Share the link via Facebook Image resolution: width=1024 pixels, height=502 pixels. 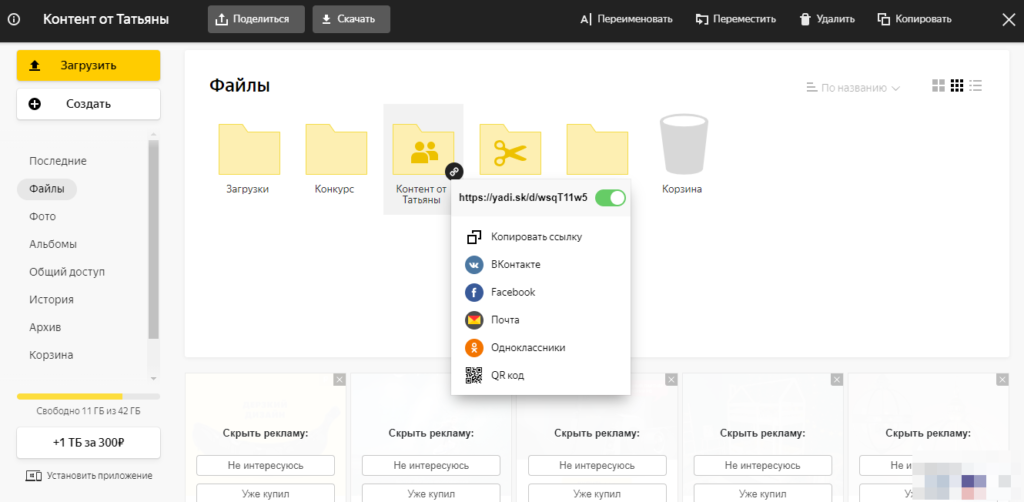point(474,293)
